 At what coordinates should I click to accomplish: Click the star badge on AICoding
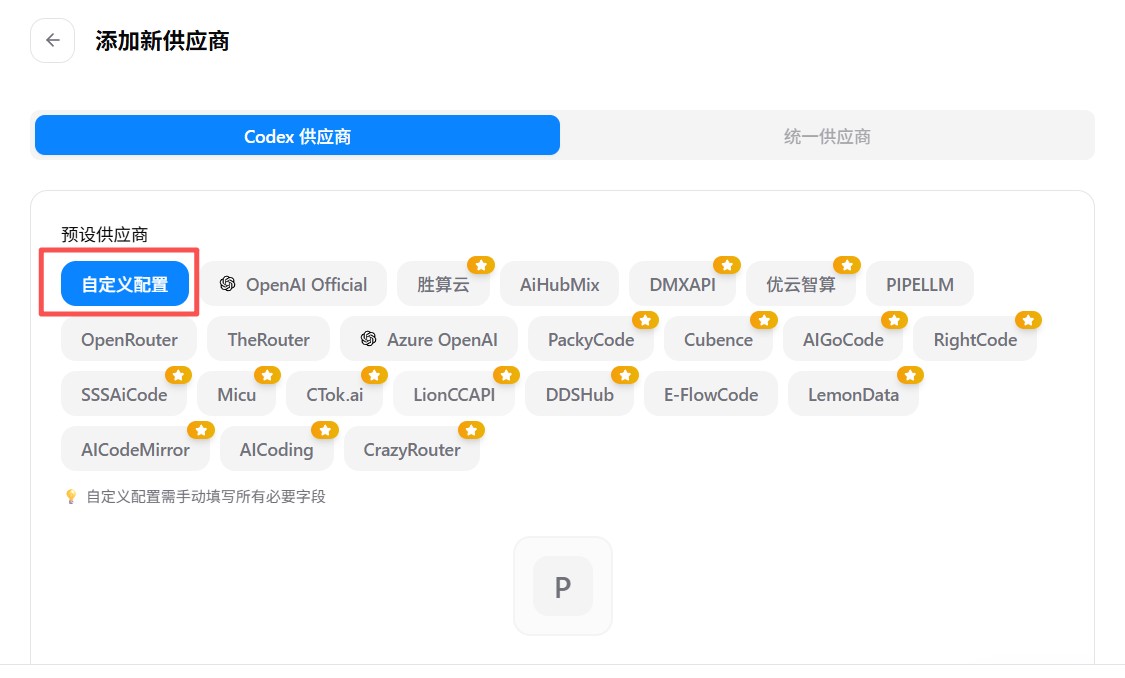coord(324,430)
